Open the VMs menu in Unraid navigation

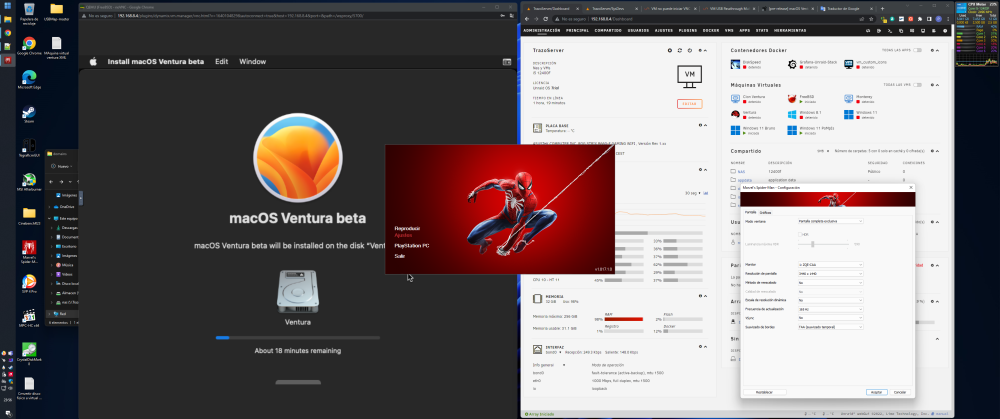[729, 30]
